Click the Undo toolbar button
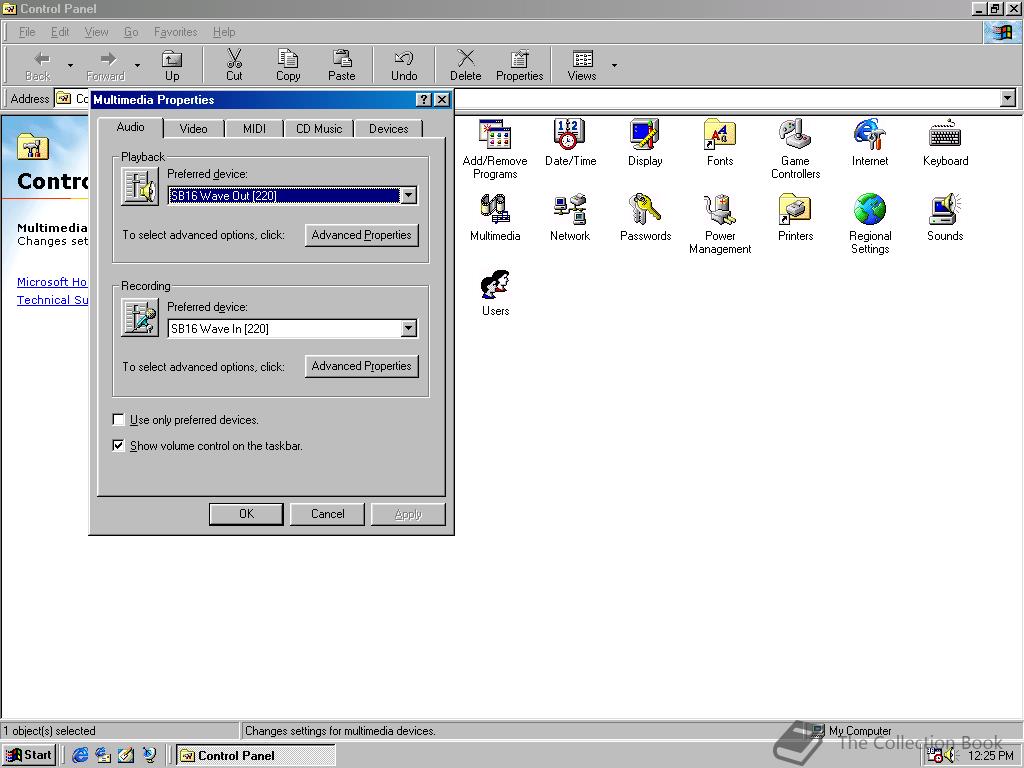This screenshot has width=1024, height=768. coord(404,65)
